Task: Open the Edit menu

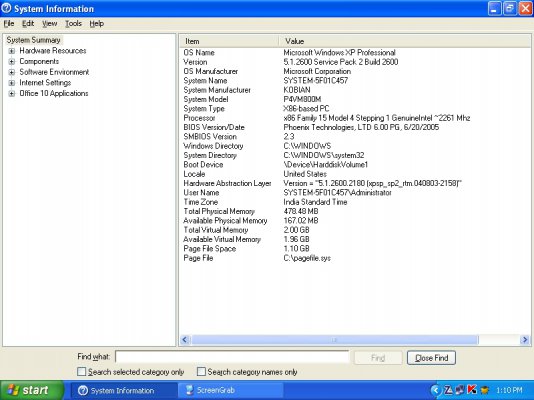Action: coord(28,23)
